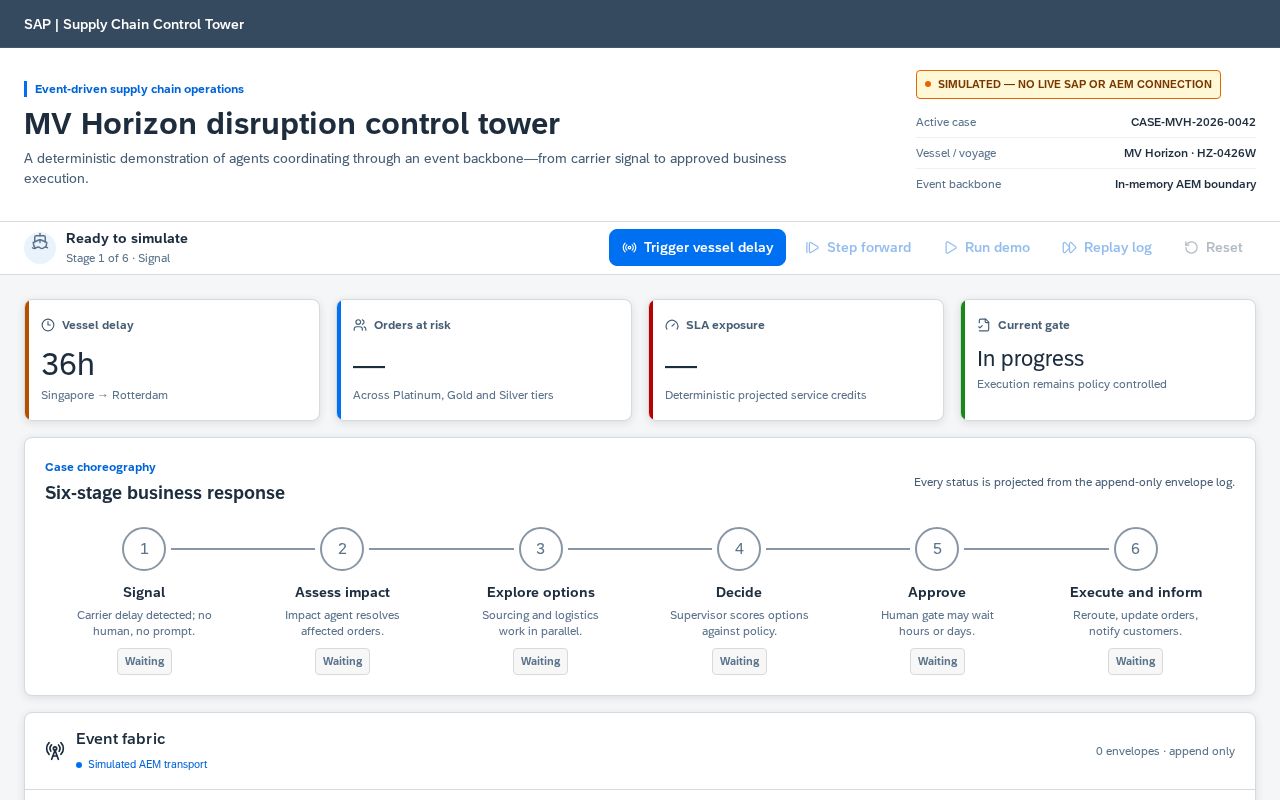Select stage circle 5 for Approve
The image size is (1280, 800).
coord(937,549)
